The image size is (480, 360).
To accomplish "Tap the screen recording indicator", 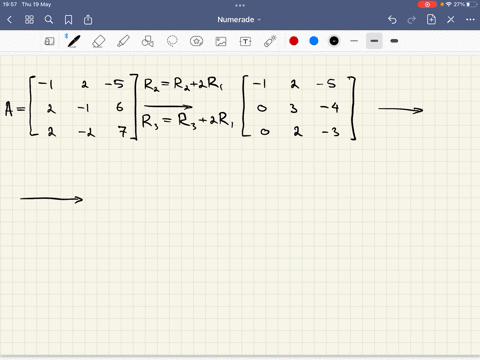I will [x=427, y=4].
